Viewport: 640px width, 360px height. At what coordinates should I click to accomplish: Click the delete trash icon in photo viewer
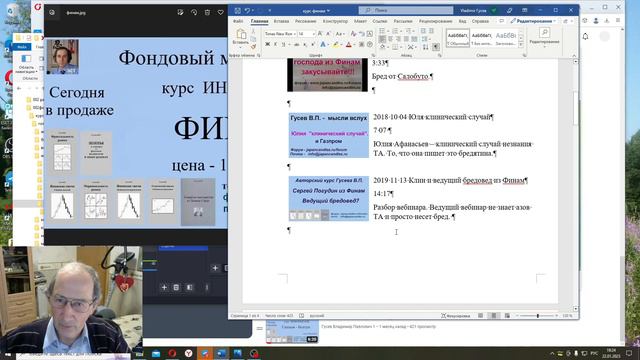coord(207,13)
